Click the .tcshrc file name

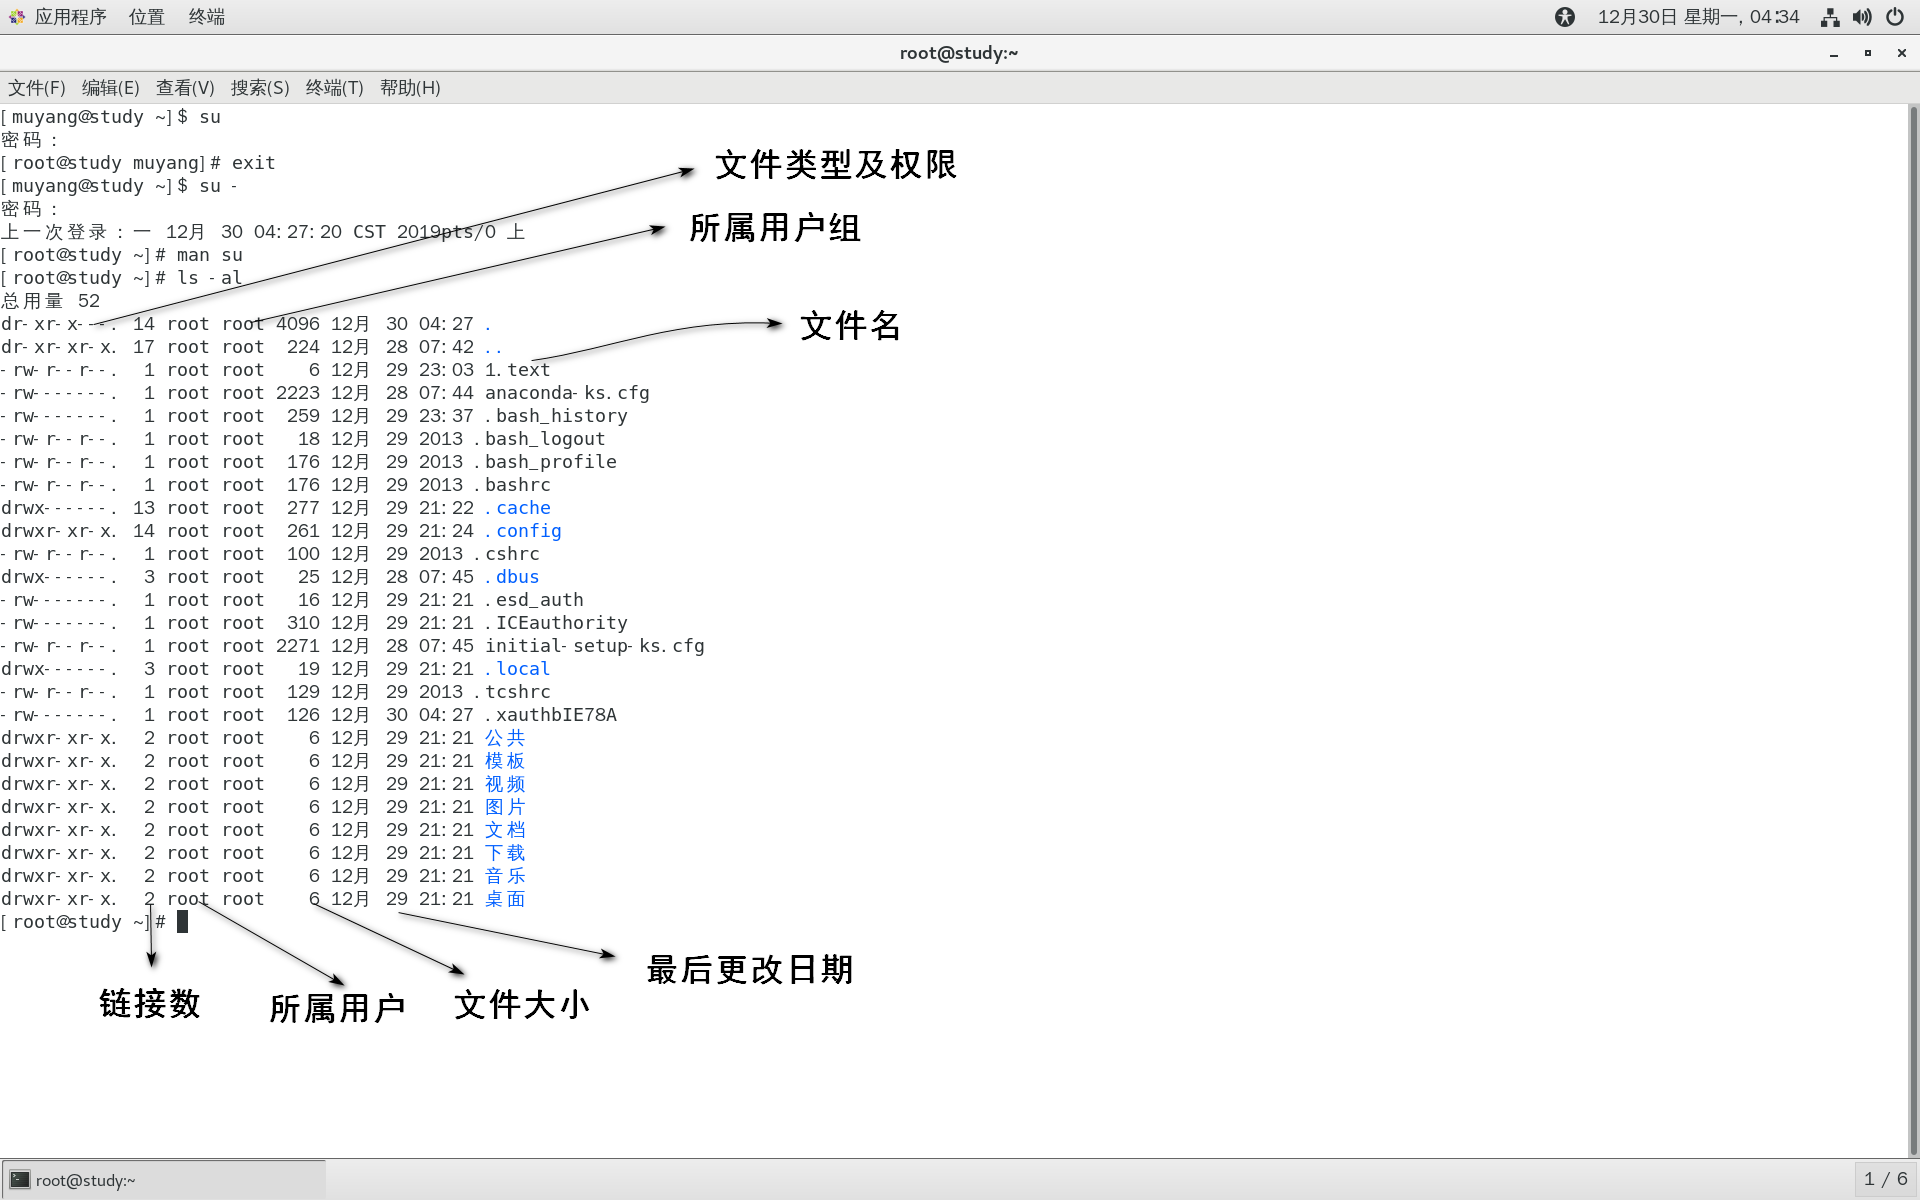click(x=512, y=692)
